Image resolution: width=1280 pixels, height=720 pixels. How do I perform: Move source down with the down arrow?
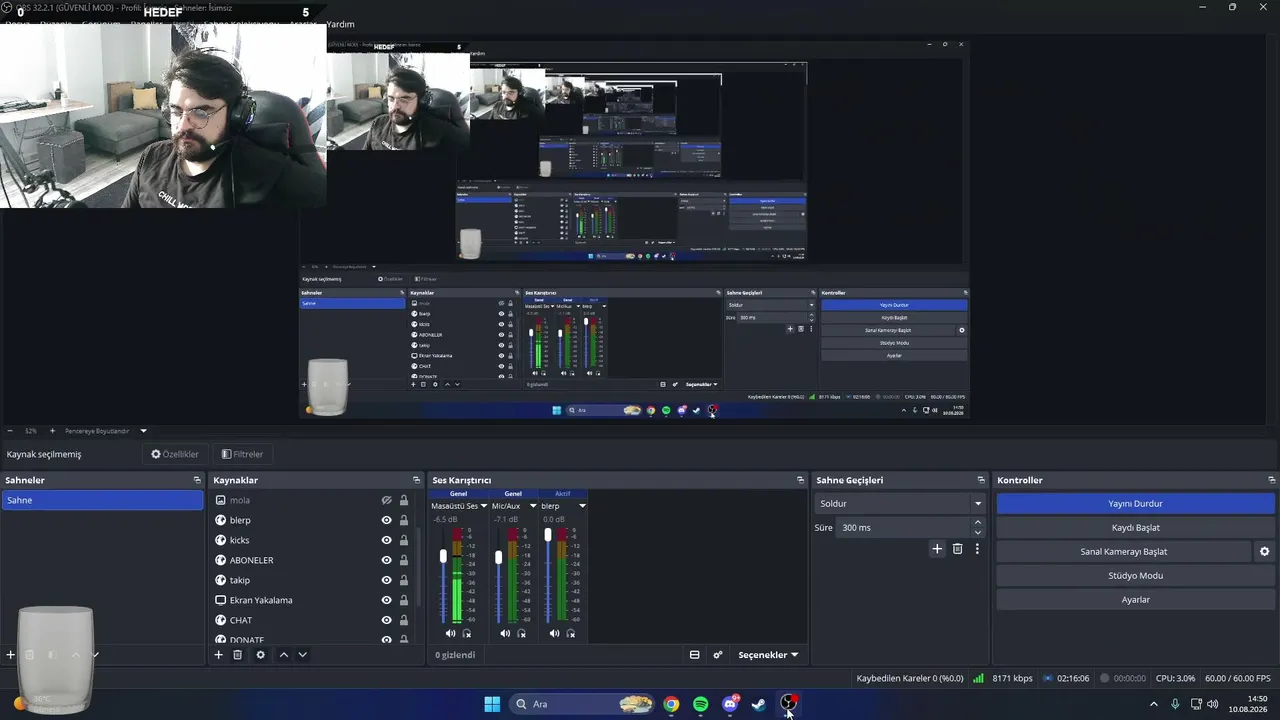[x=302, y=655]
